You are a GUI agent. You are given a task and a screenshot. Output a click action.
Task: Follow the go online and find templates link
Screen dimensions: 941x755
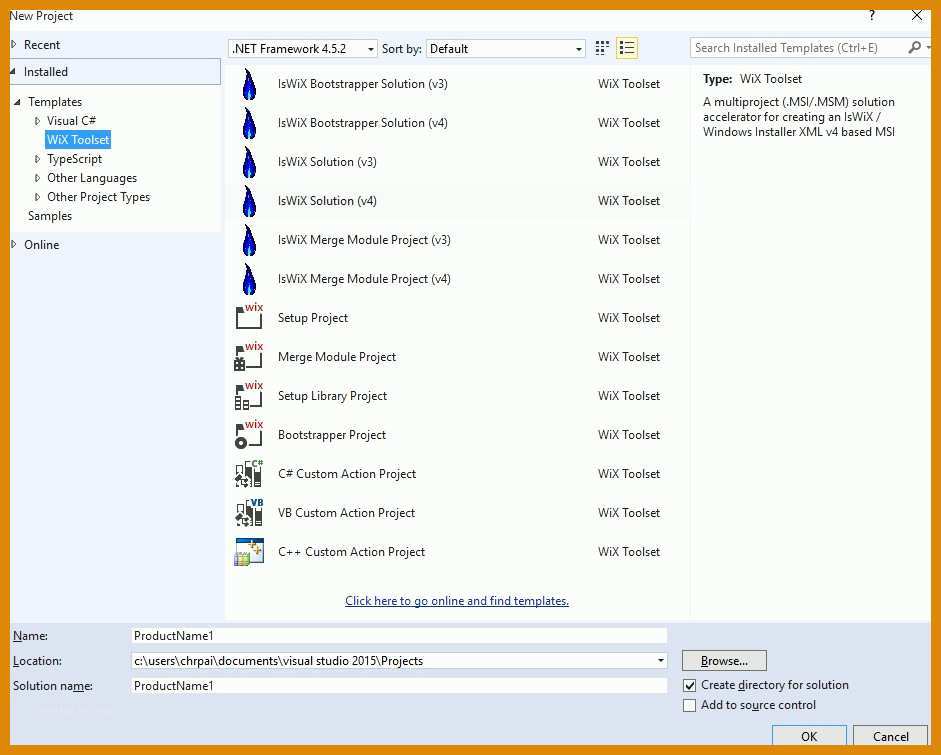[457, 601]
